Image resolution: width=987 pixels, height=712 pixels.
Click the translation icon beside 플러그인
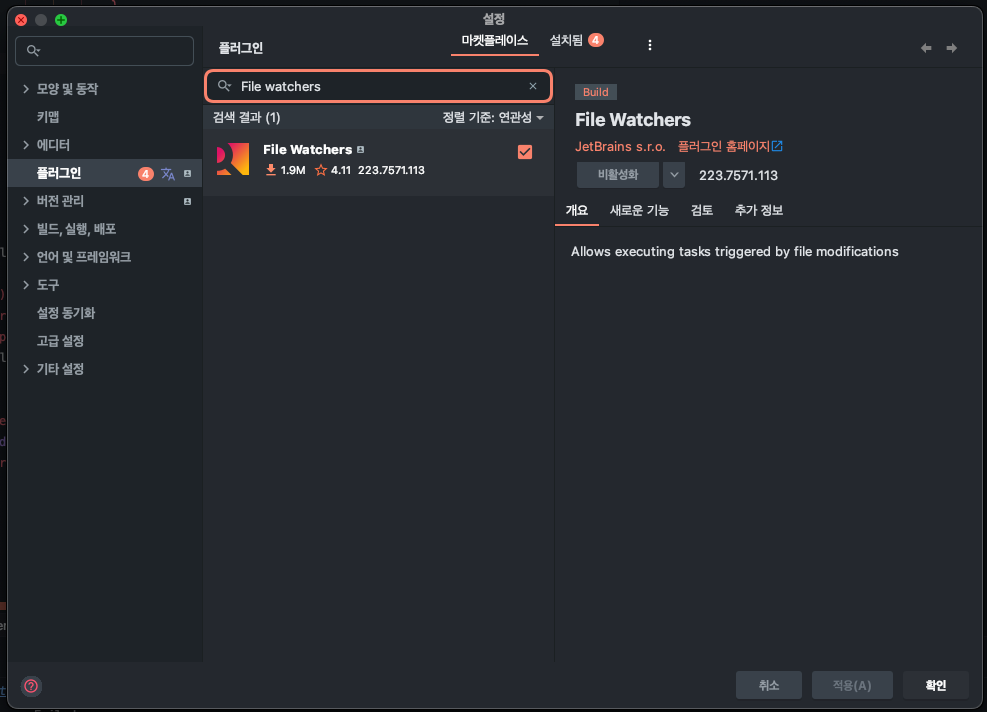[x=167, y=174]
